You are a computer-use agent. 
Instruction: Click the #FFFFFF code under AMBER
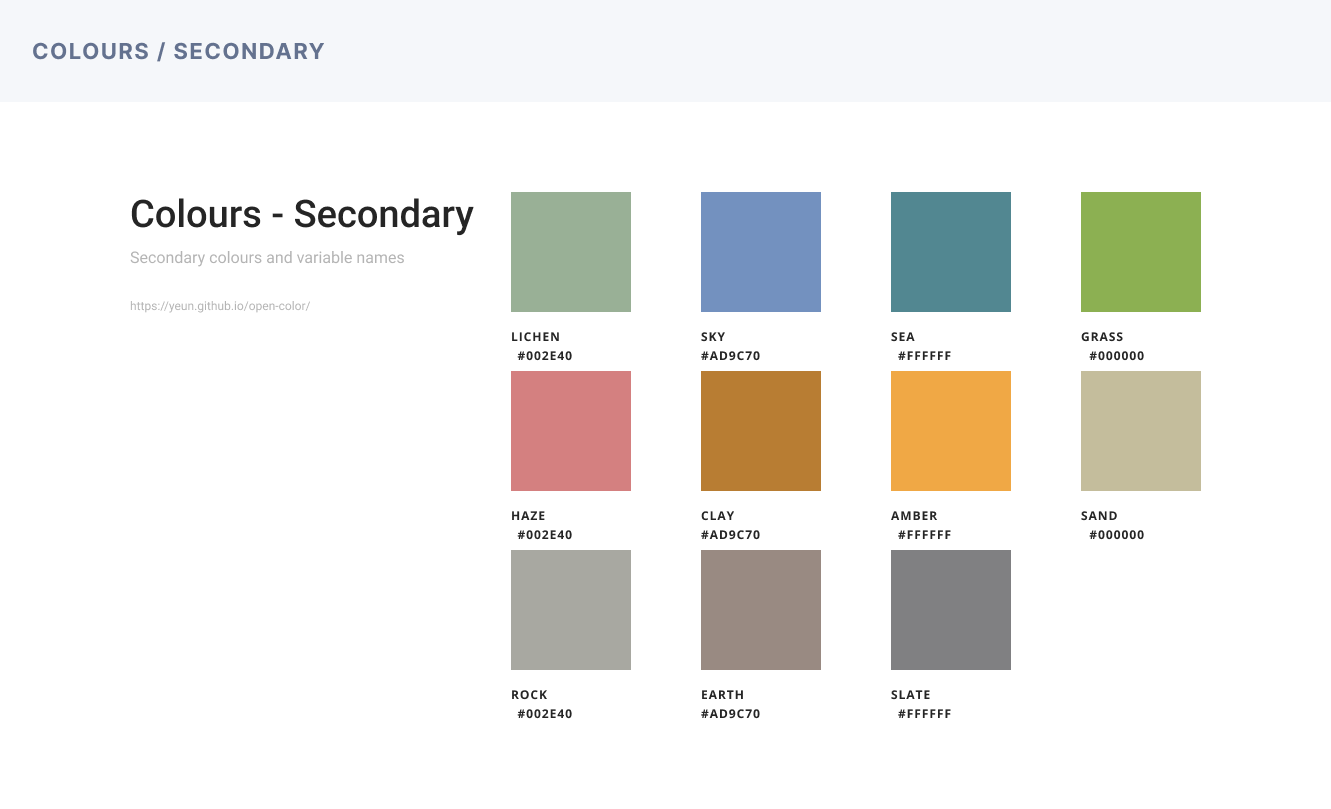(924, 535)
